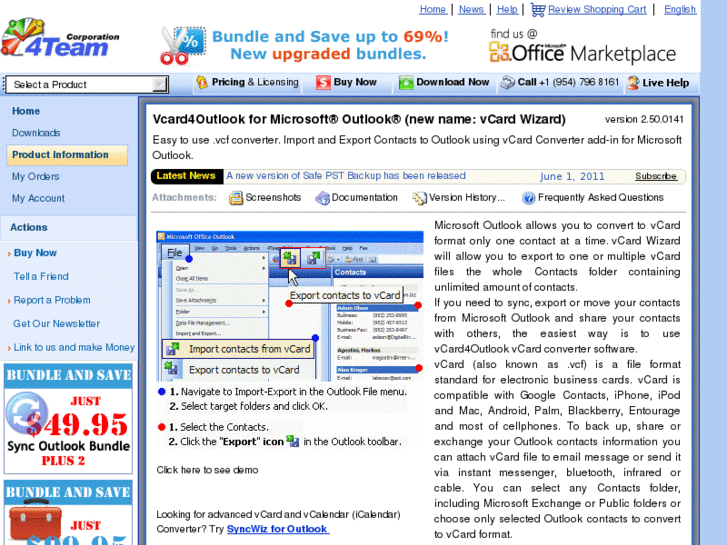
Task: Click here to see demo text
Action: click(207, 470)
